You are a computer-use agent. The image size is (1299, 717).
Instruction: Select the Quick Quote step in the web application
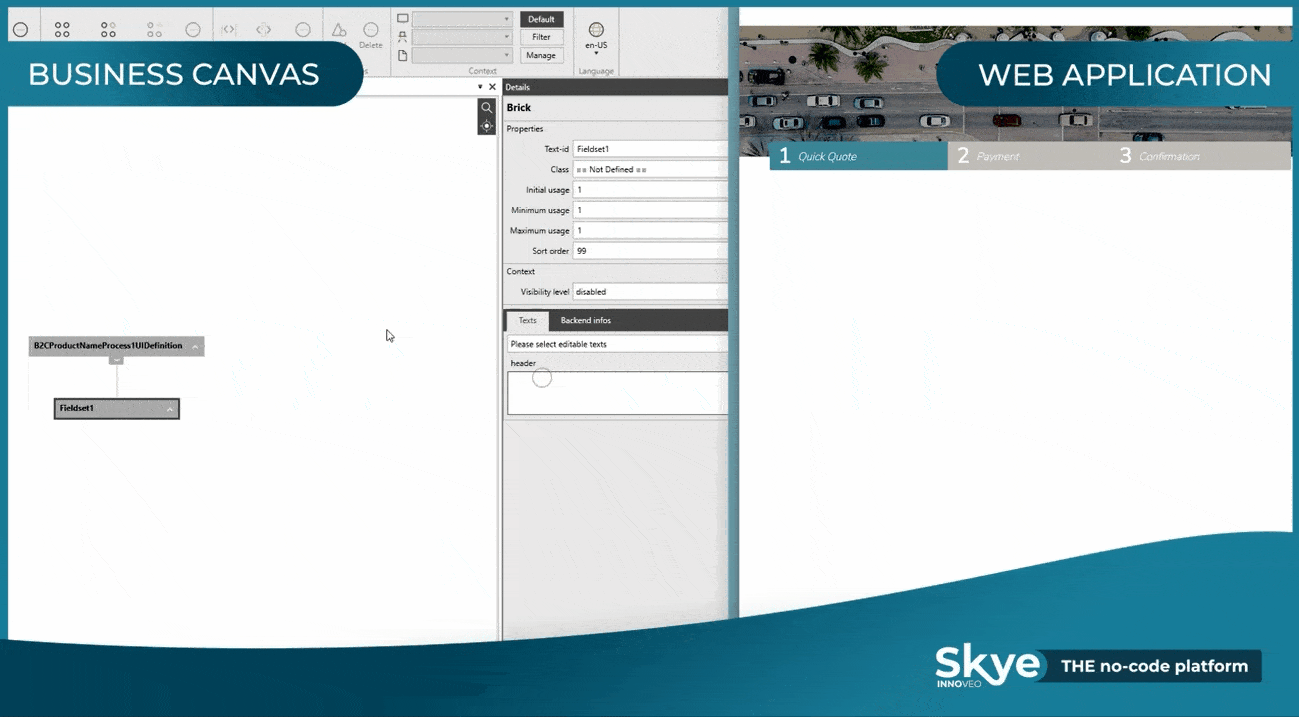click(857, 156)
